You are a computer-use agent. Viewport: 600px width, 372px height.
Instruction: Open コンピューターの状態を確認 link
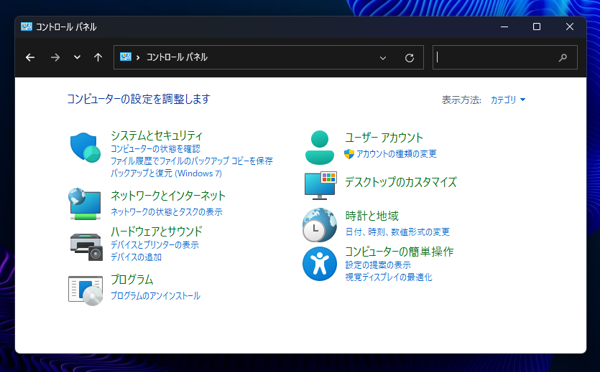coord(155,148)
